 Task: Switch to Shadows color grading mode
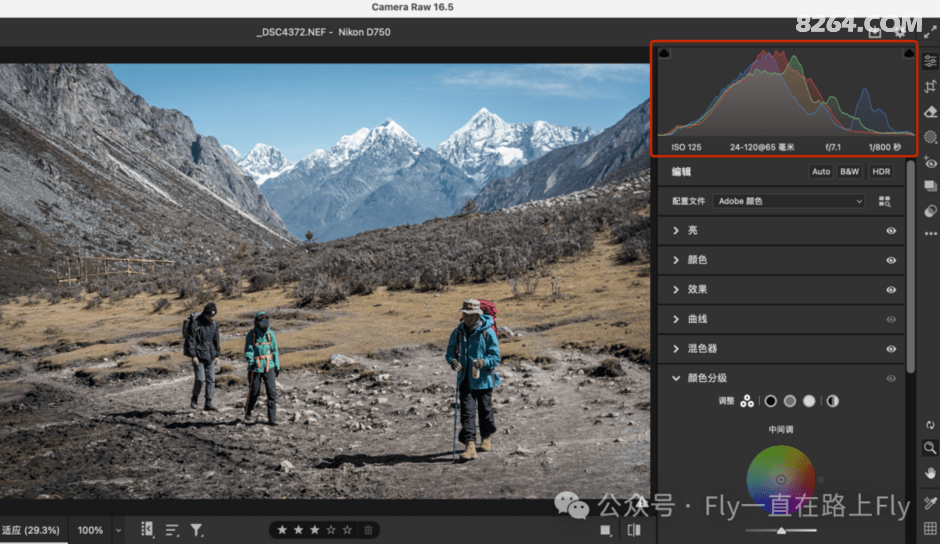click(x=770, y=401)
